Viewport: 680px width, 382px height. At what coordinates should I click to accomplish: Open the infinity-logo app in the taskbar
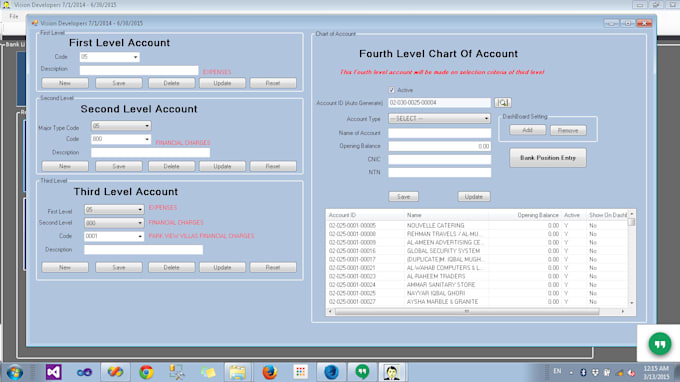point(84,372)
